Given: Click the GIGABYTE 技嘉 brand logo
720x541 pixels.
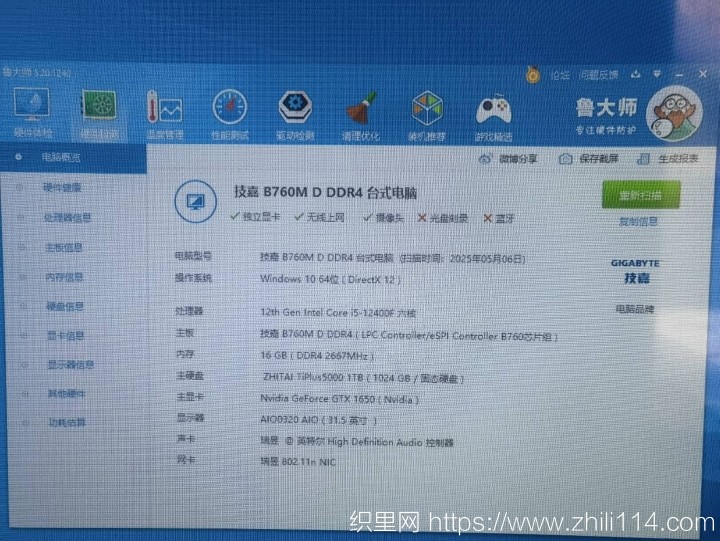Looking at the screenshot, I should pos(636,271).
